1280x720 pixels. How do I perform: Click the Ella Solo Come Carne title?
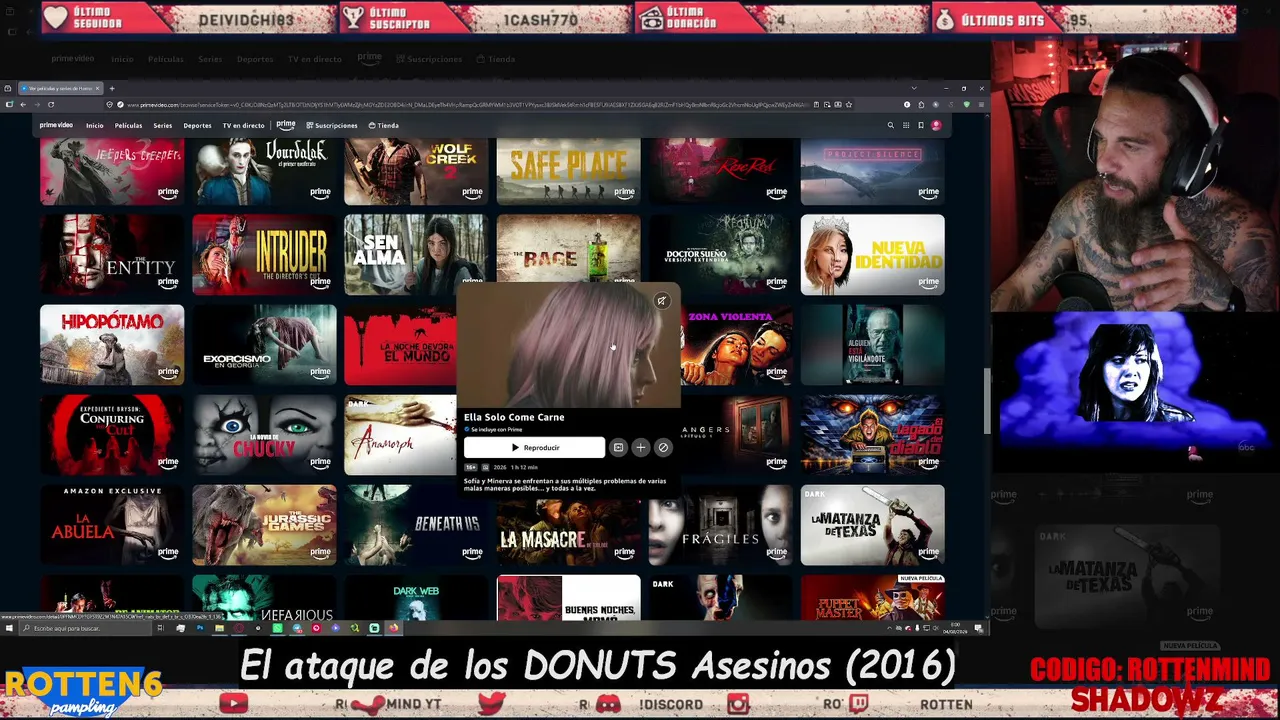pyautogui.click(x=514, y=417)
